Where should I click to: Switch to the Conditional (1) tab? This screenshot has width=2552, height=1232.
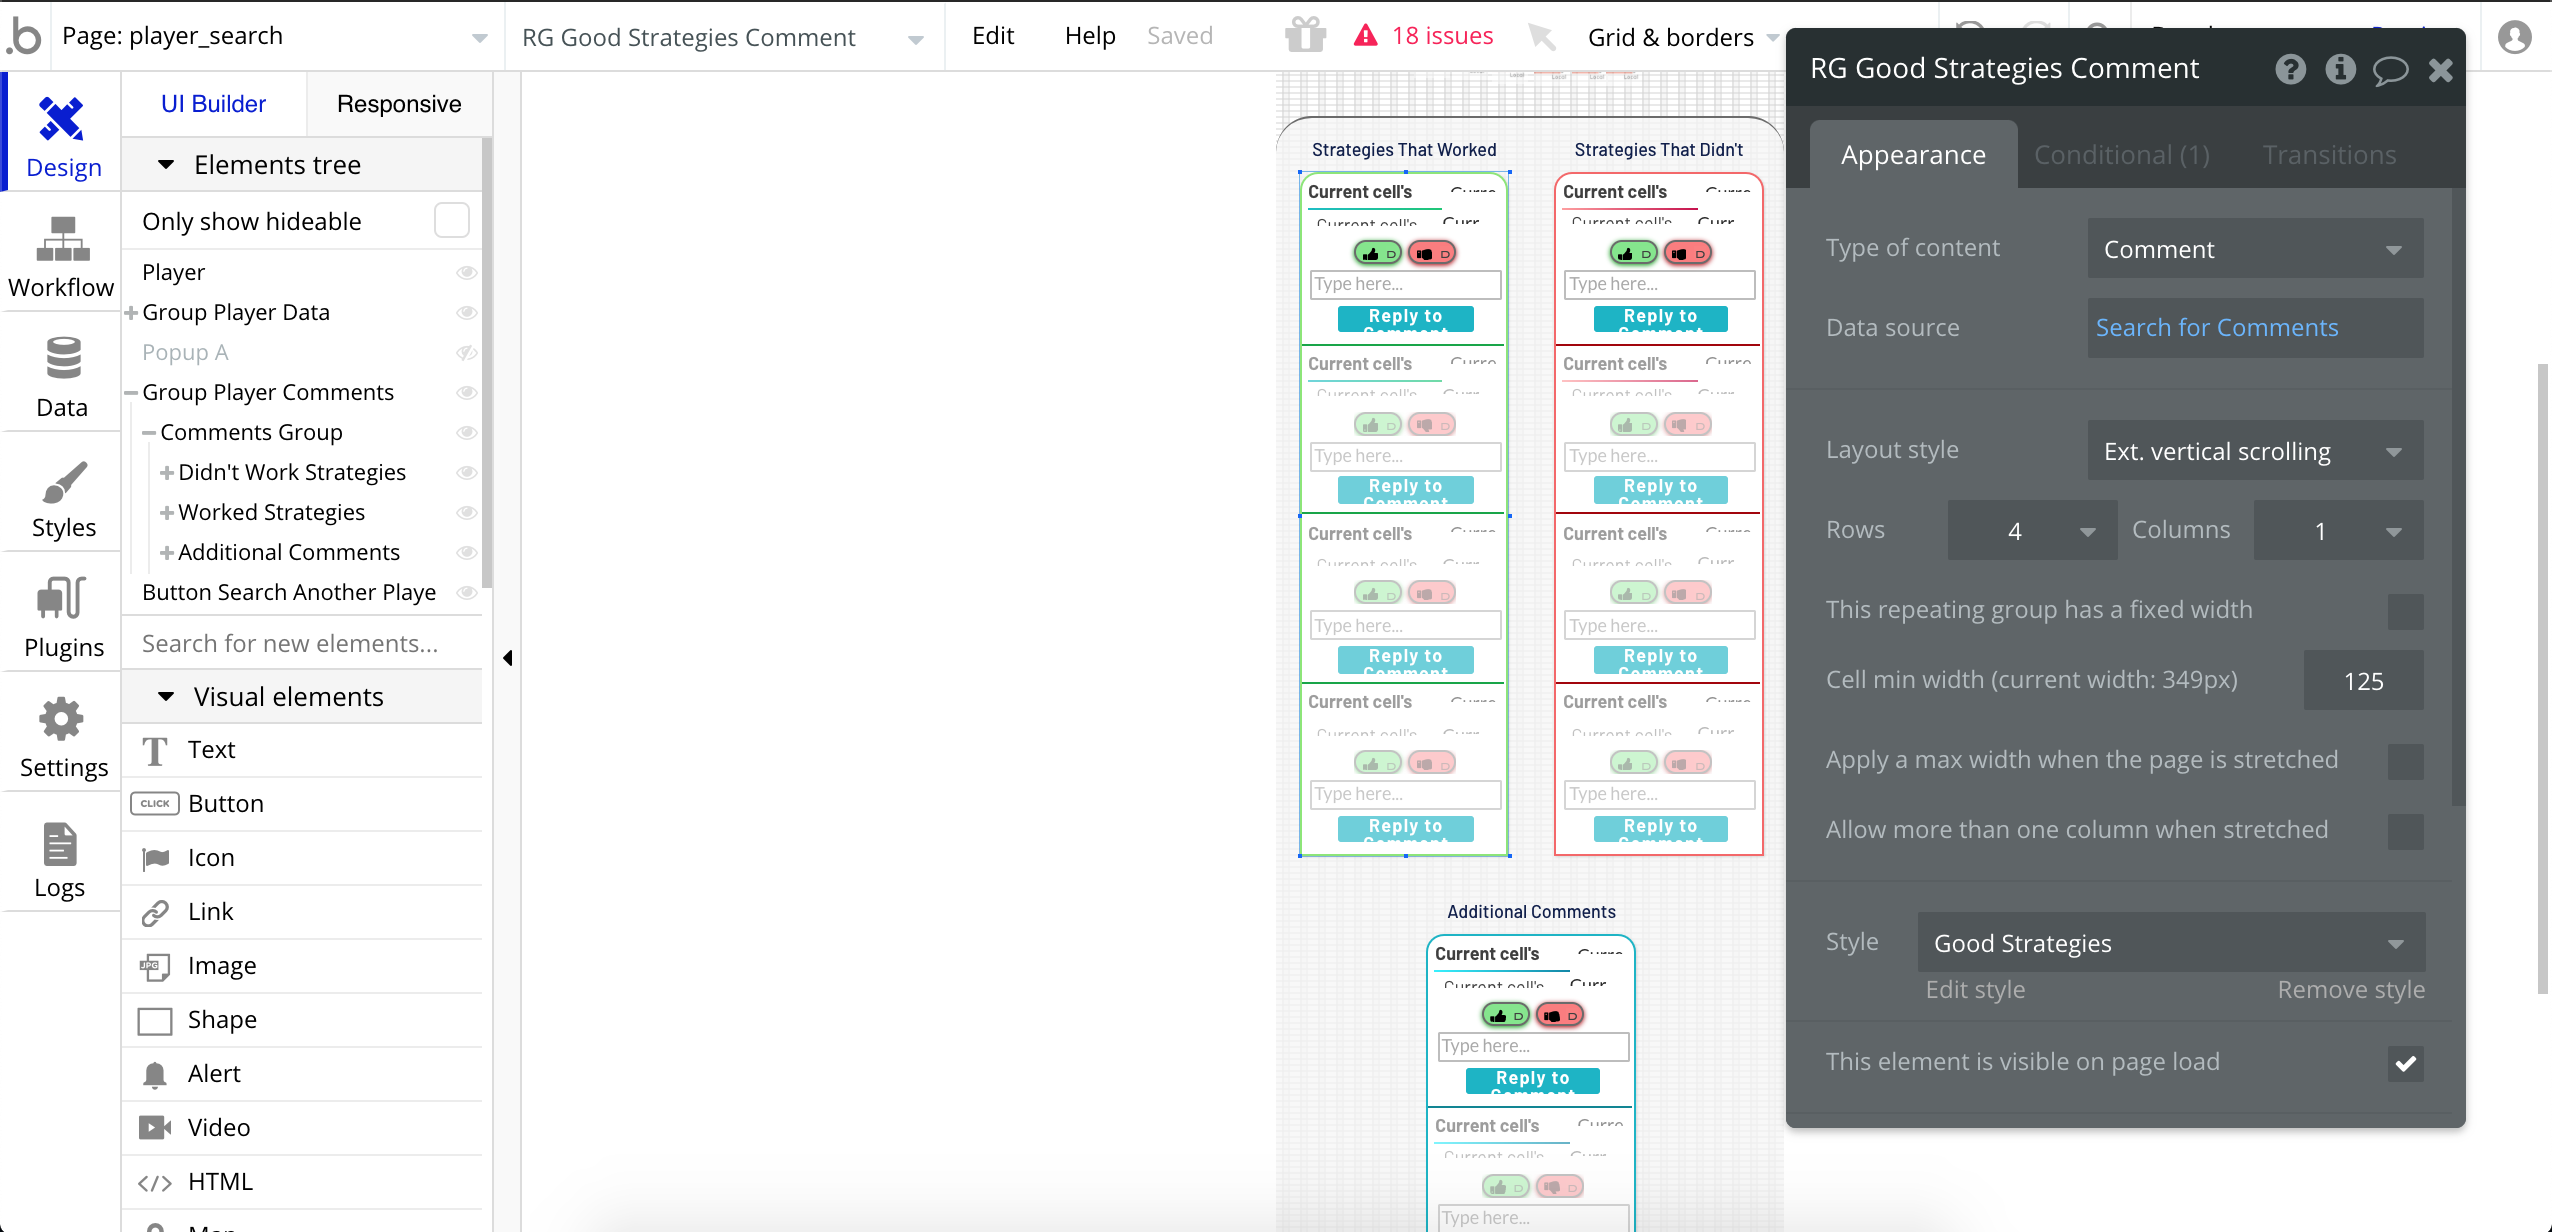pyautogui.click(x=2121, y=155)
